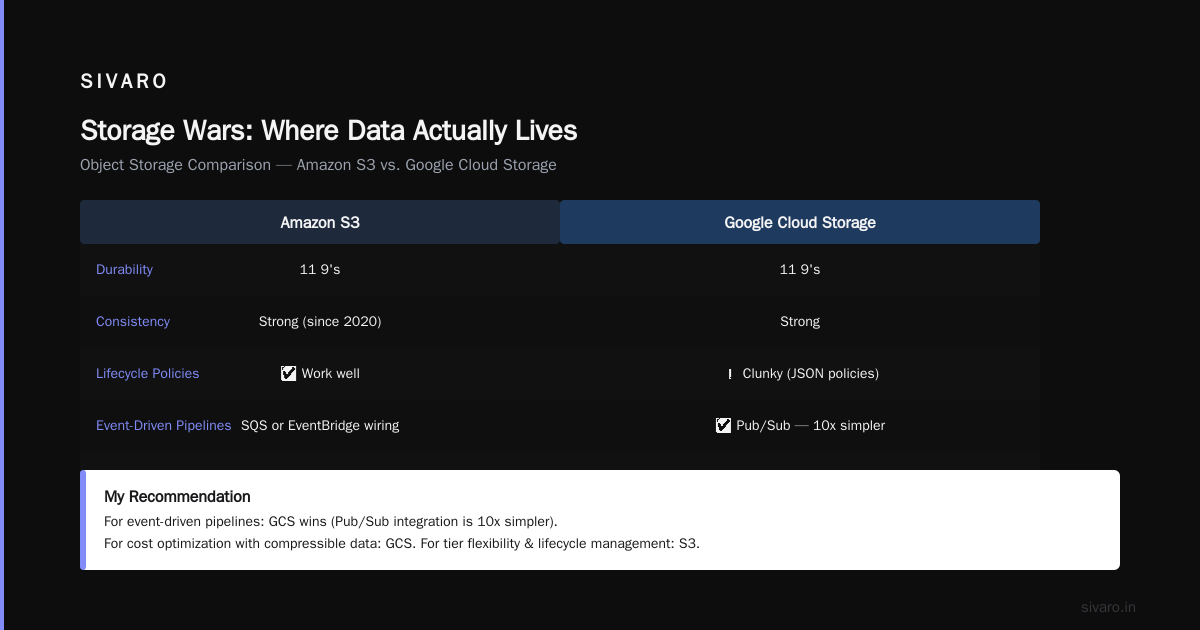Click the Lifecycle Policies row label
1200x630 pixels.
(x=147, y=373)
